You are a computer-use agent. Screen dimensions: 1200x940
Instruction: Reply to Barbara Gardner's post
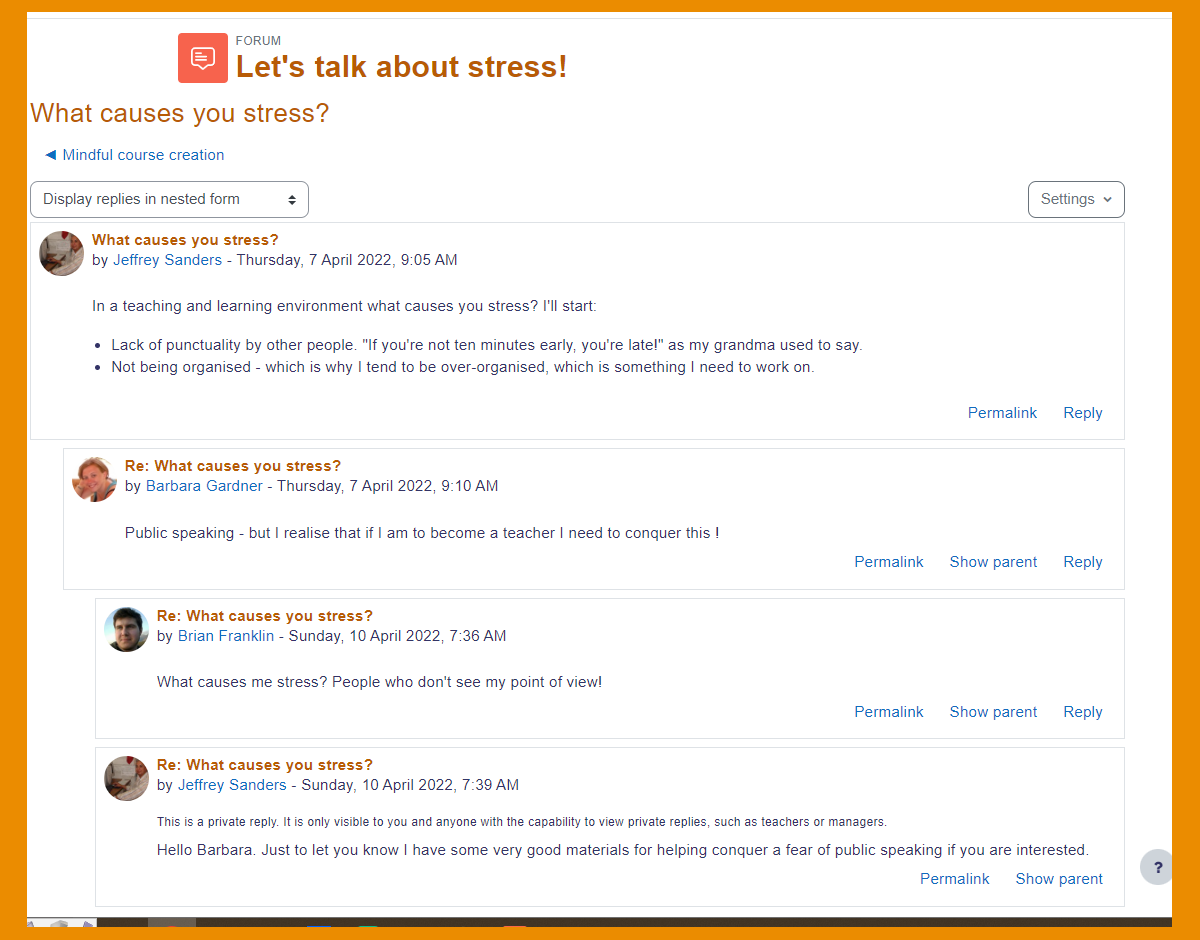(x=1082, y=562)
